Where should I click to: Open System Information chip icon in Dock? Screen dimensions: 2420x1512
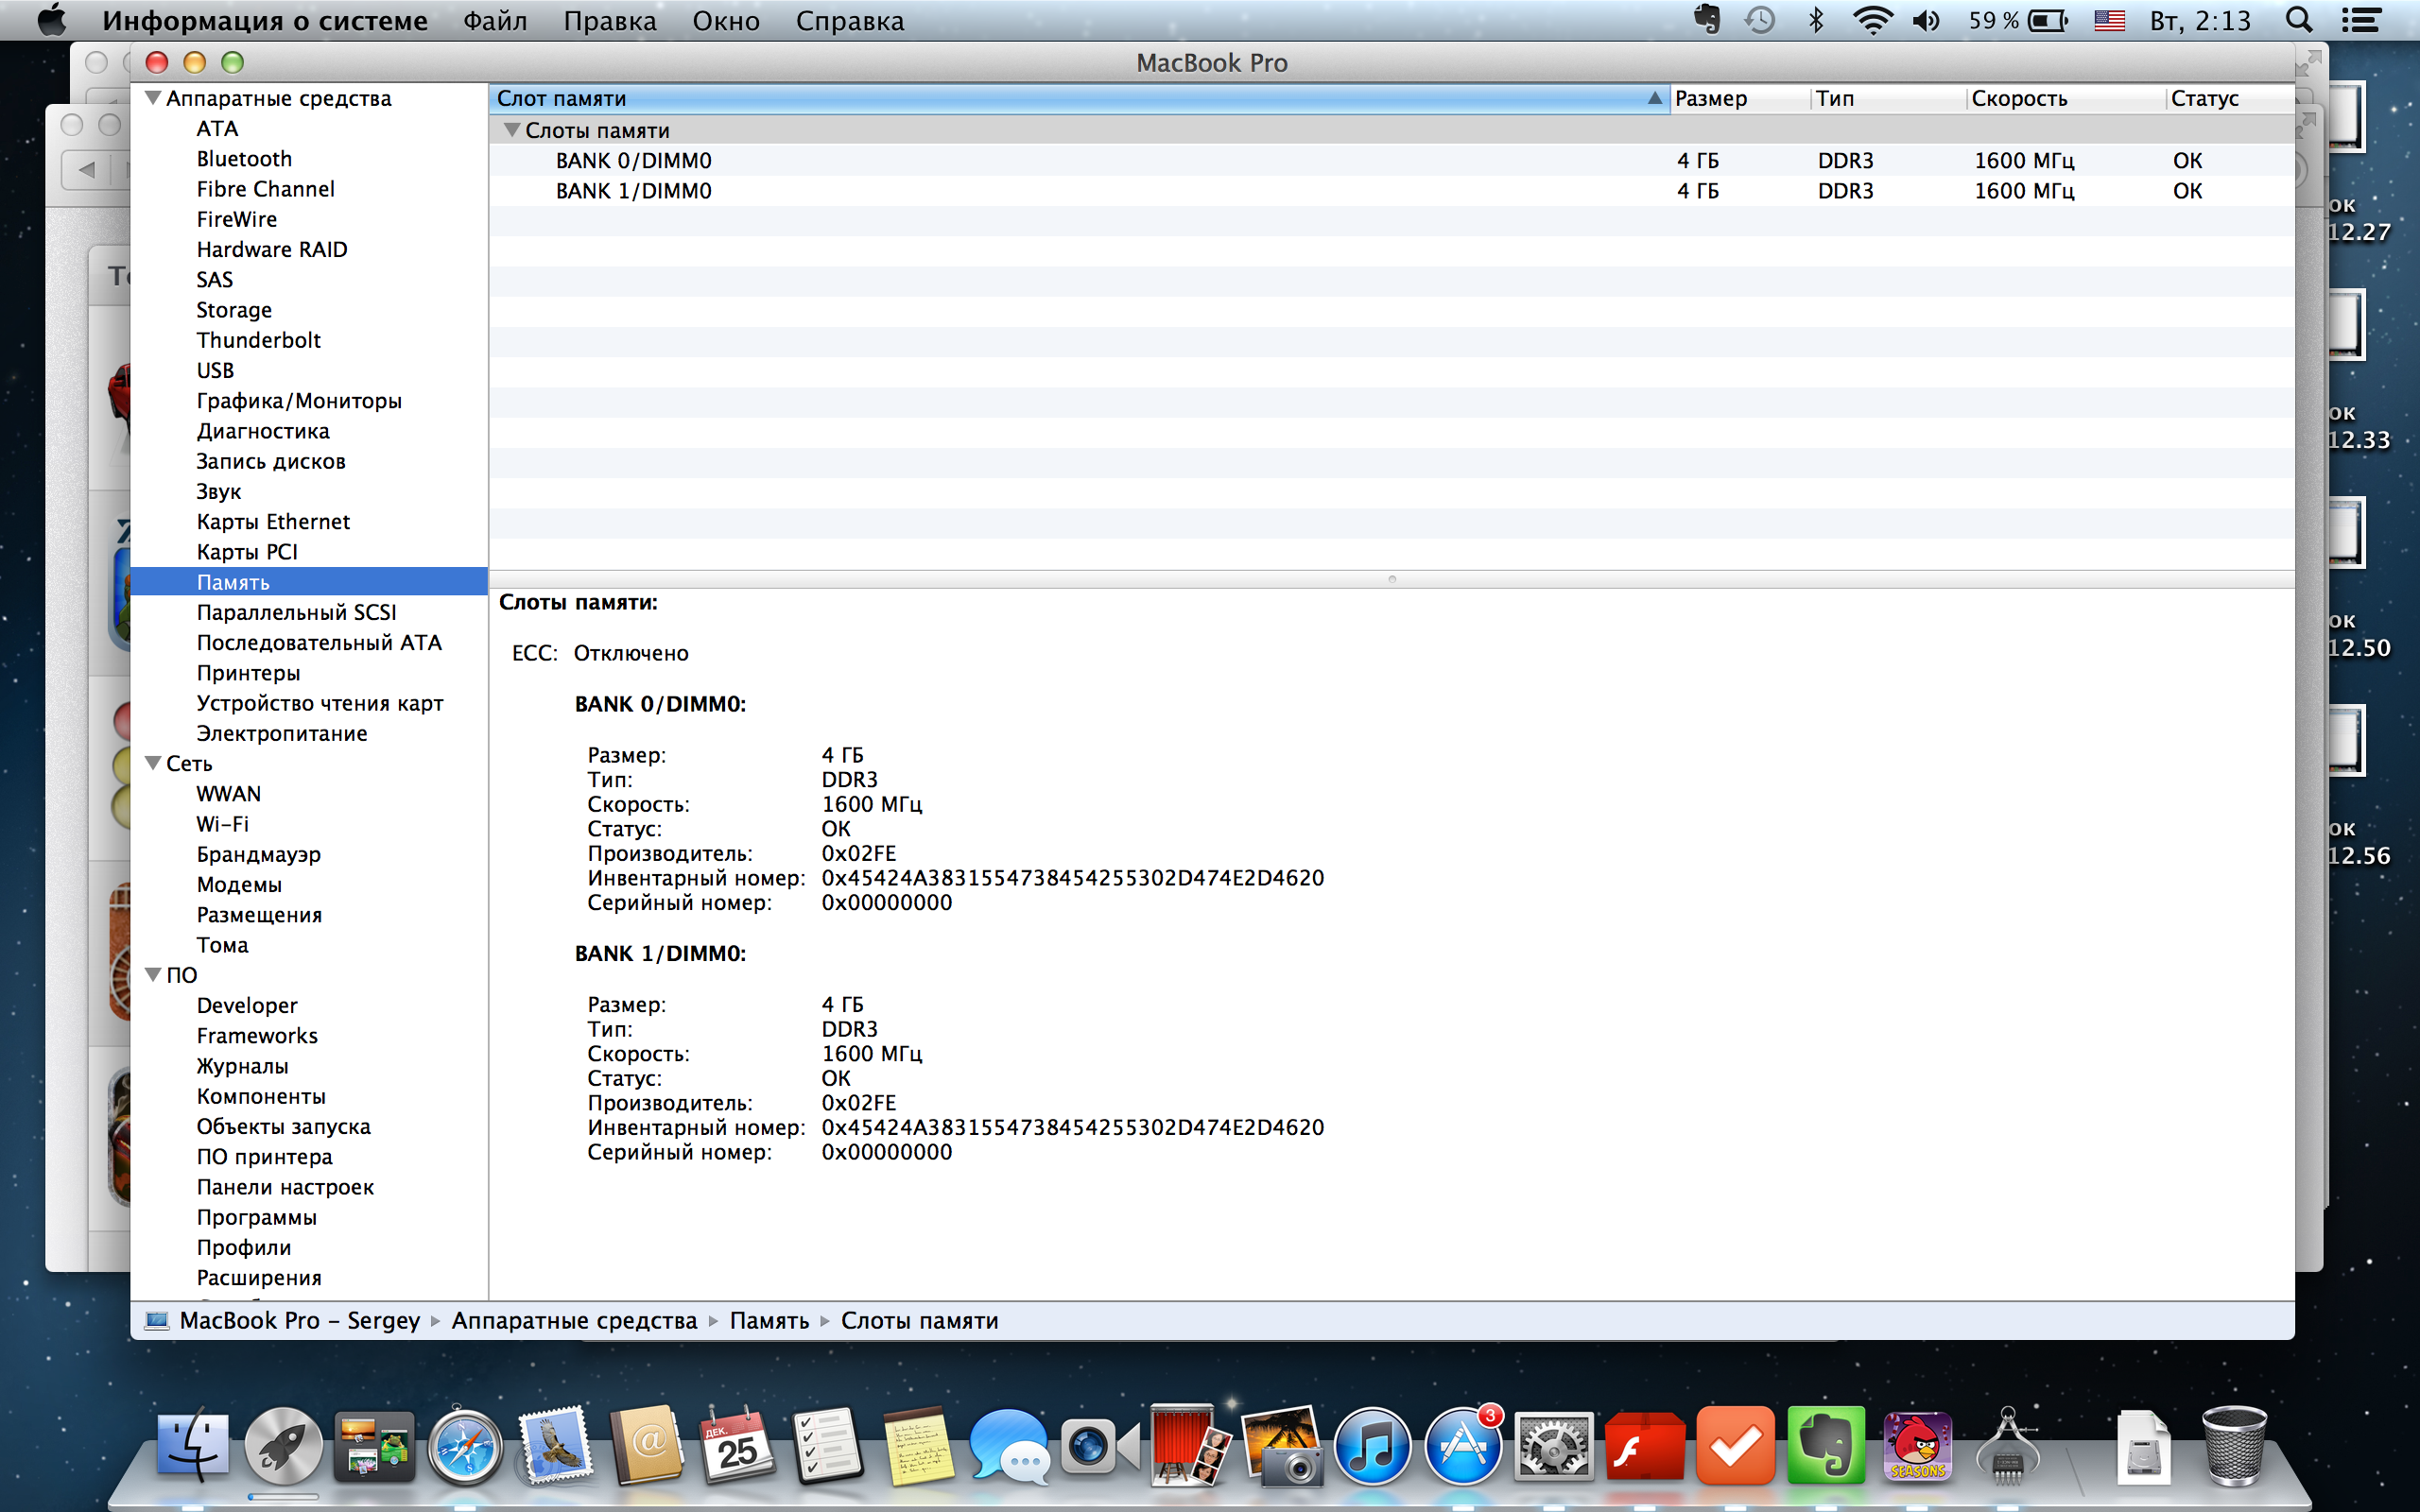coord(2008,1446)
